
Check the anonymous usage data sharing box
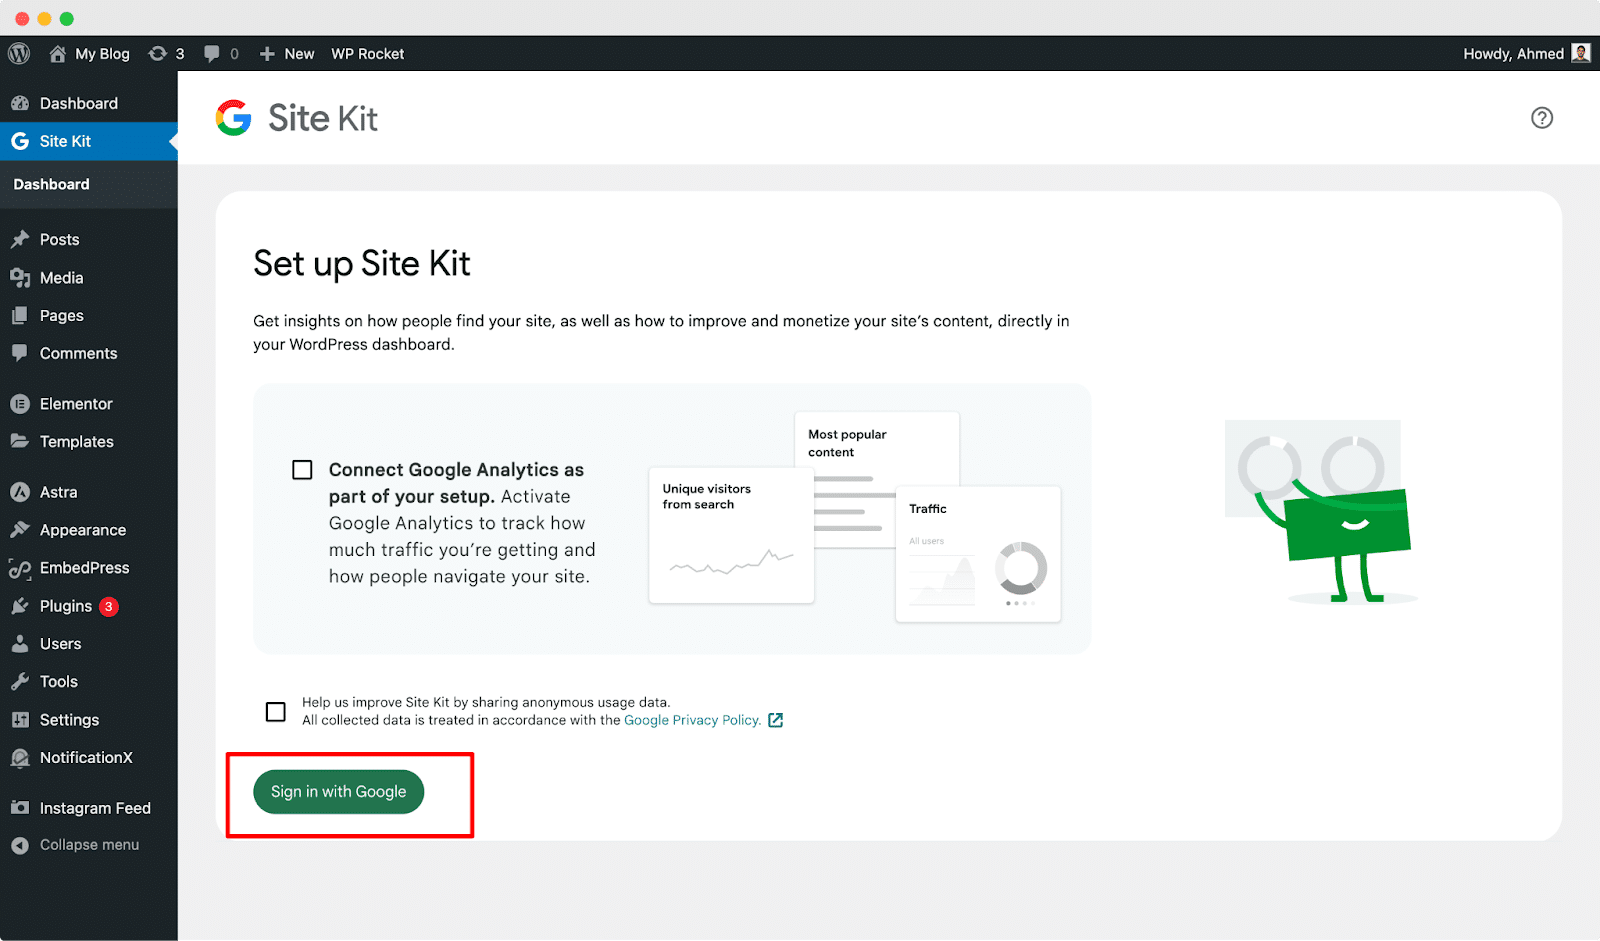pyautogui.click(x=275, y=711)
